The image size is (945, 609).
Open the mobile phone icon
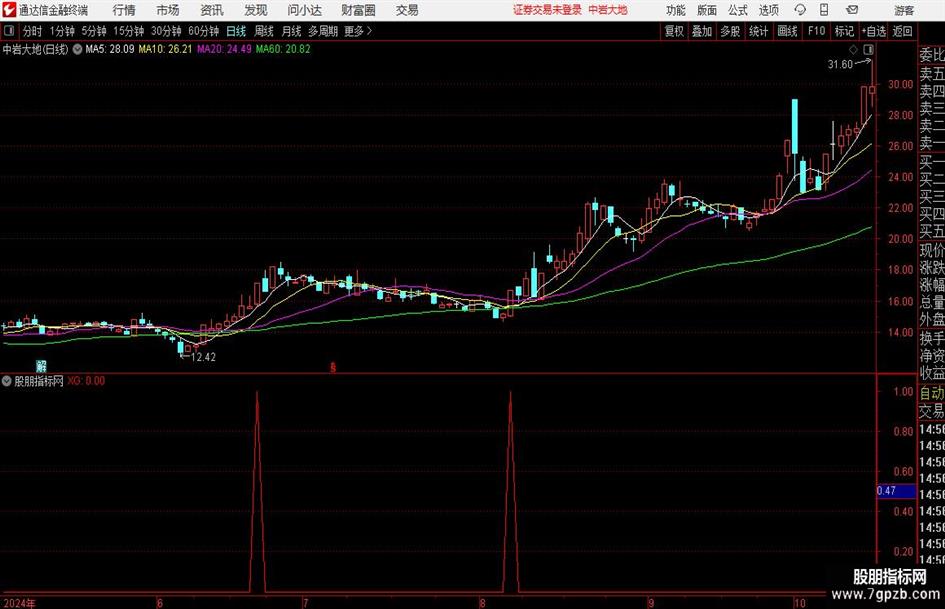(x=824, y=10)
